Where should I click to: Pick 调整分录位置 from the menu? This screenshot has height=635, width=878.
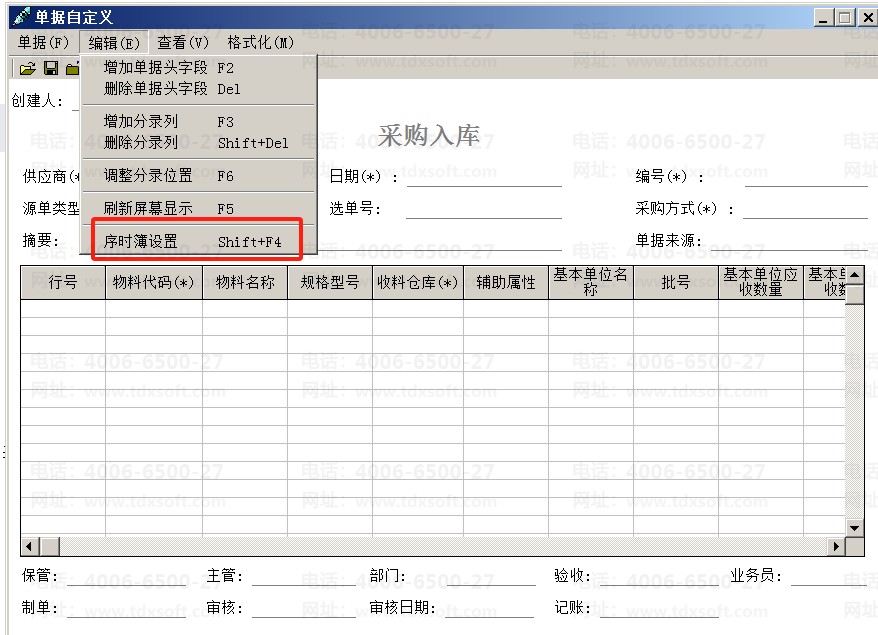click(x=199, y=176)
